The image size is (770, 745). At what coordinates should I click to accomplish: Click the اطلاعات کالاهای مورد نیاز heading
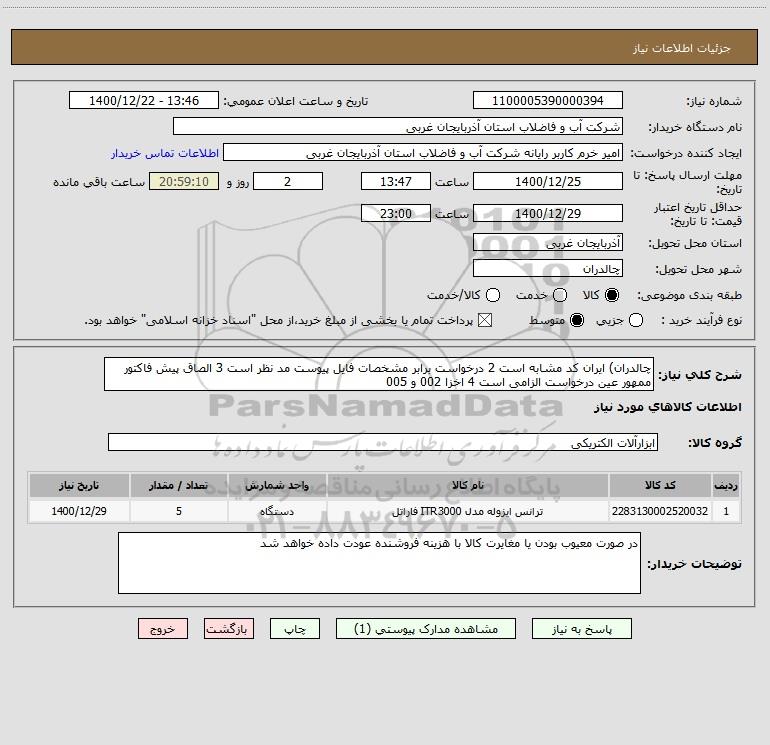[668, 407]
